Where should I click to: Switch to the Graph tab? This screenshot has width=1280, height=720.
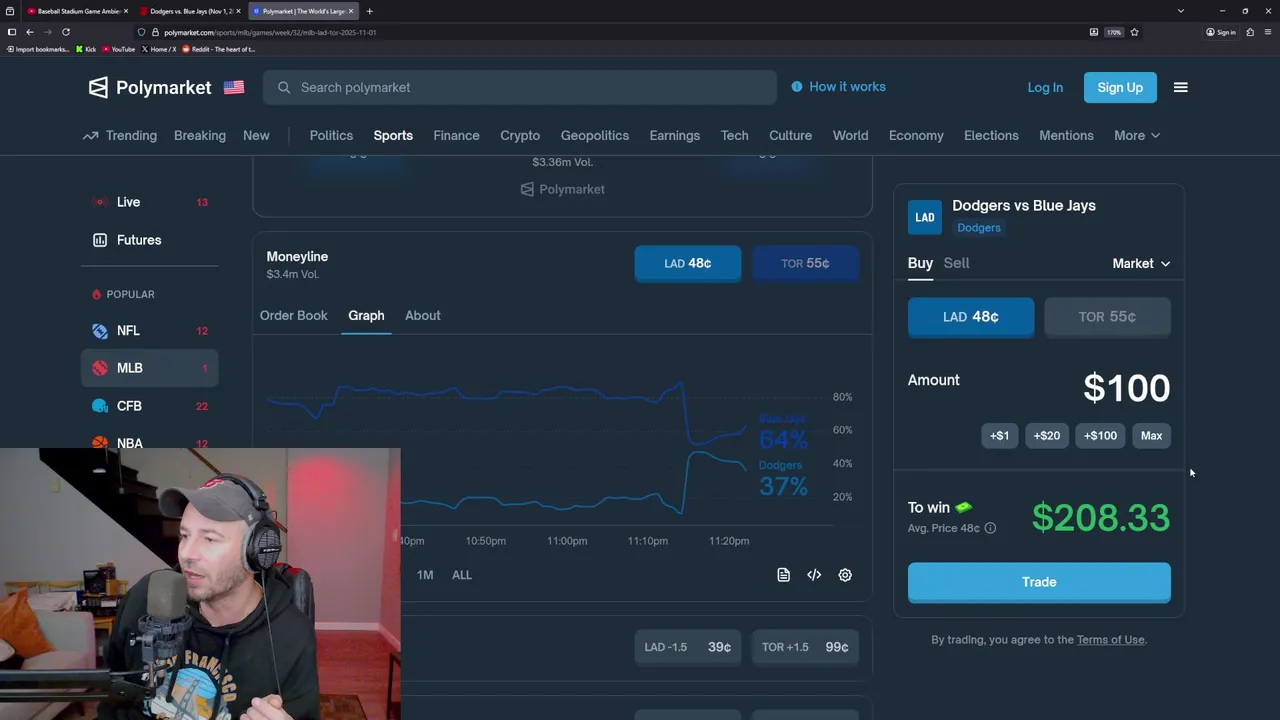[x=366, y=315]
